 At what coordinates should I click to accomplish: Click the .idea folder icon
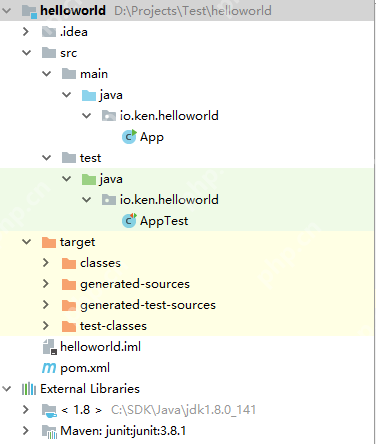point(49,32)
